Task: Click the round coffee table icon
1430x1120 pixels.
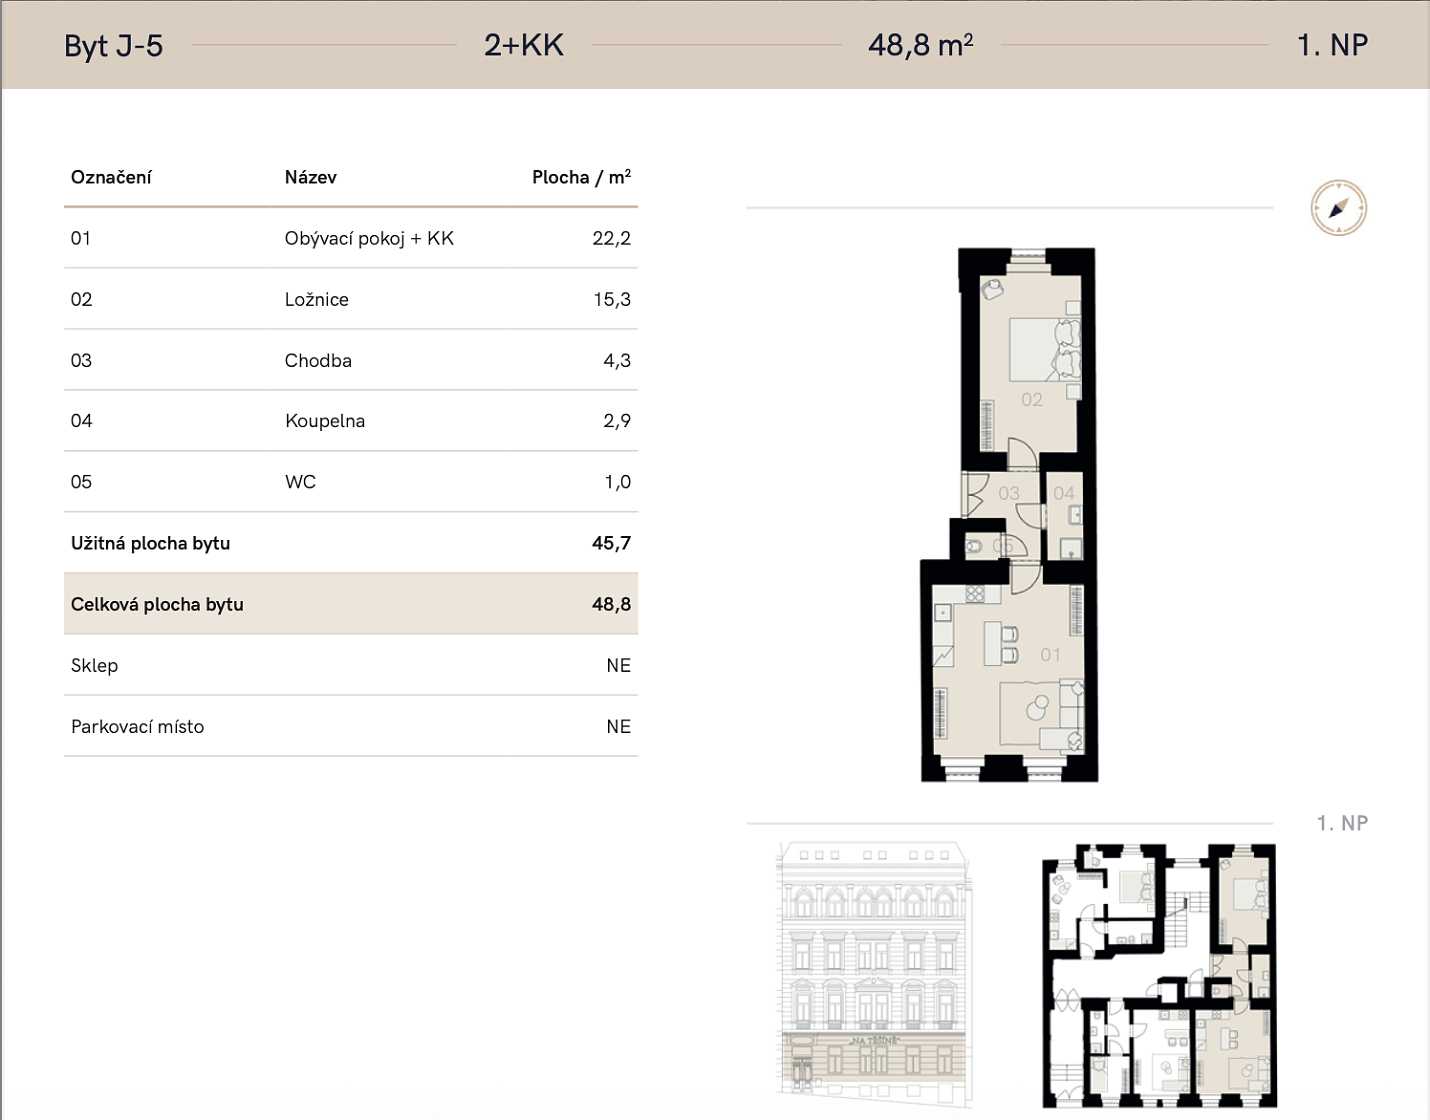Action: point(1038,707)
